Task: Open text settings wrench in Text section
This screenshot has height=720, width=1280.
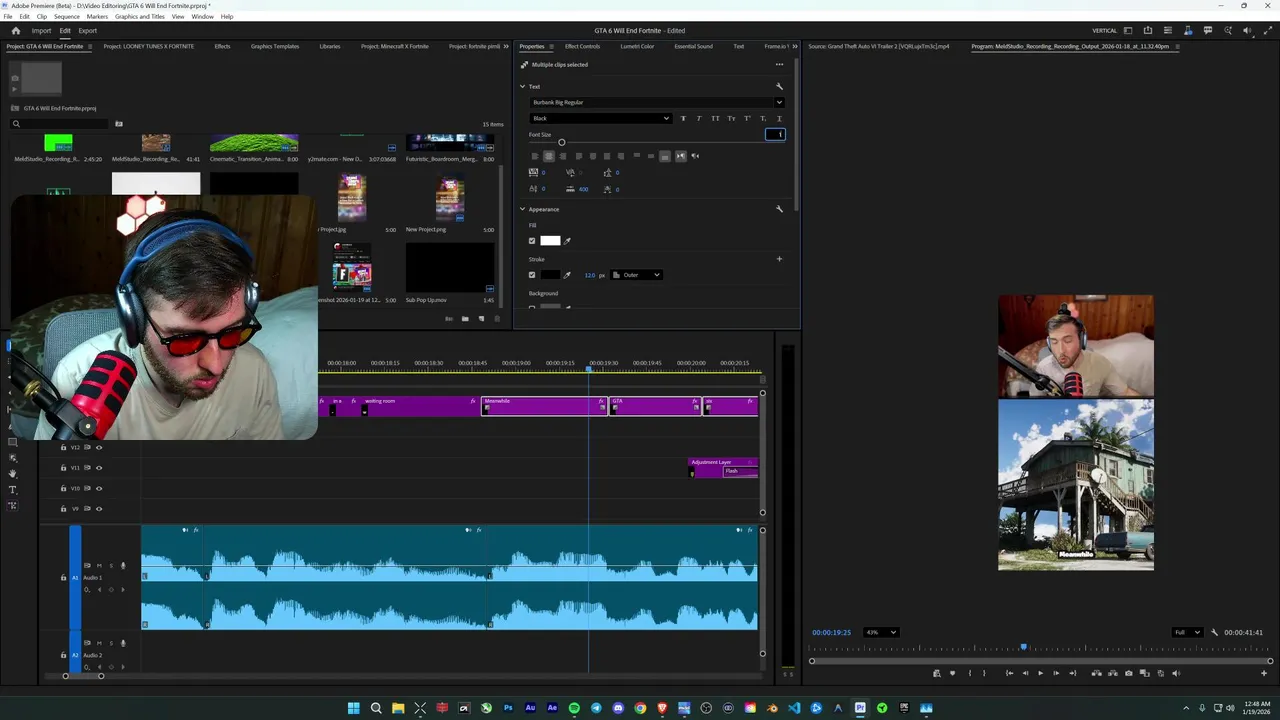Action: (x=779, y=86)
